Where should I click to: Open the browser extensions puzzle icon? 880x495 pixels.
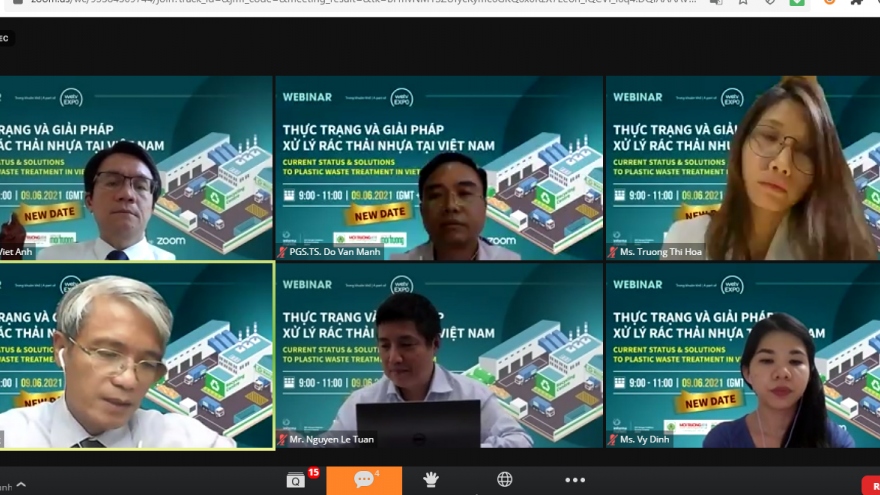(857, 3)
